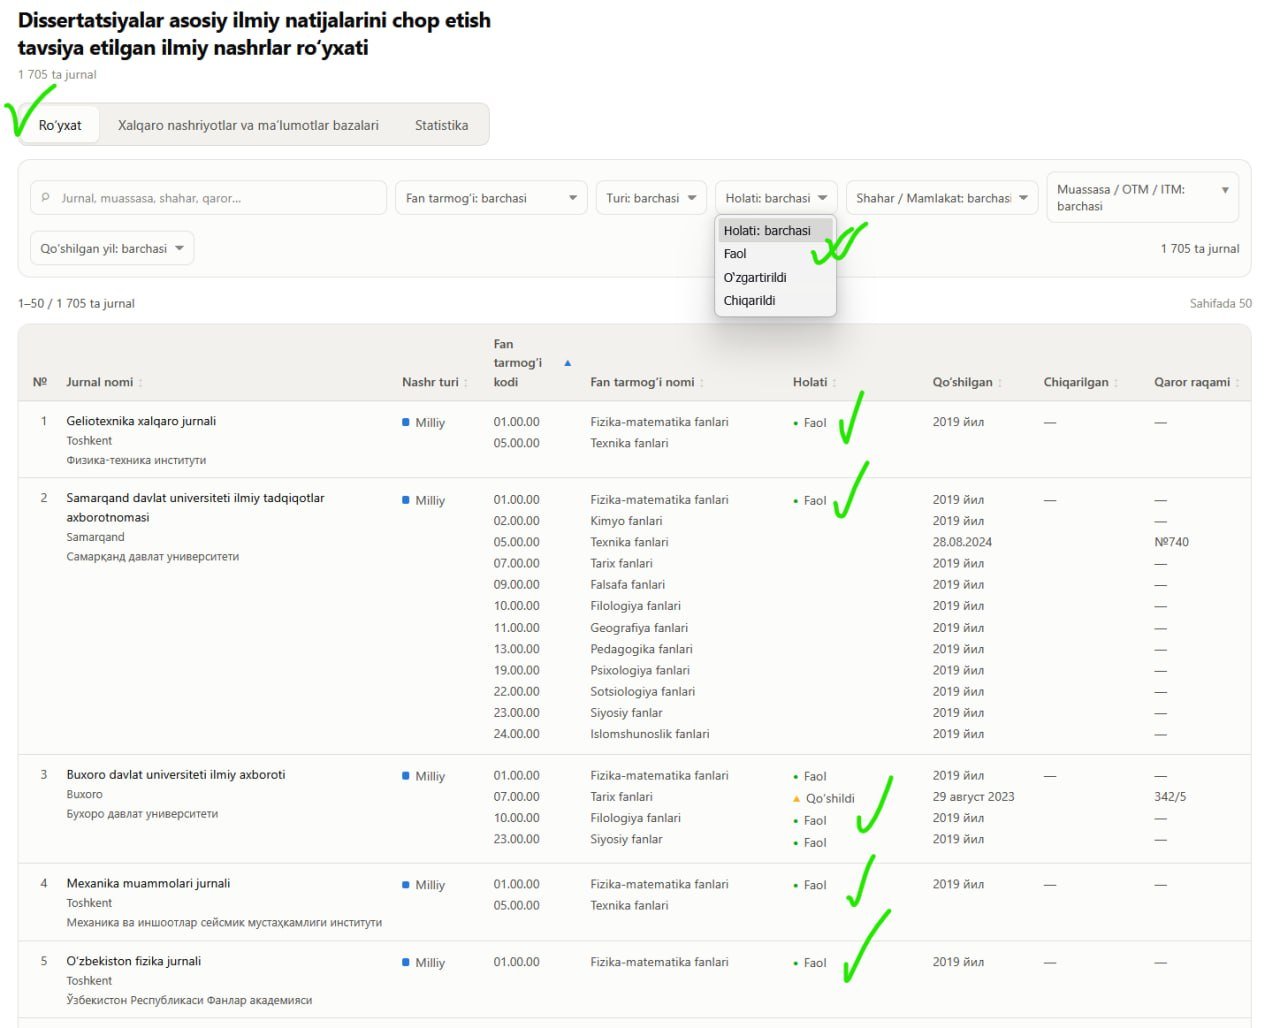Open Holati: barchasi dropdown

776,198
